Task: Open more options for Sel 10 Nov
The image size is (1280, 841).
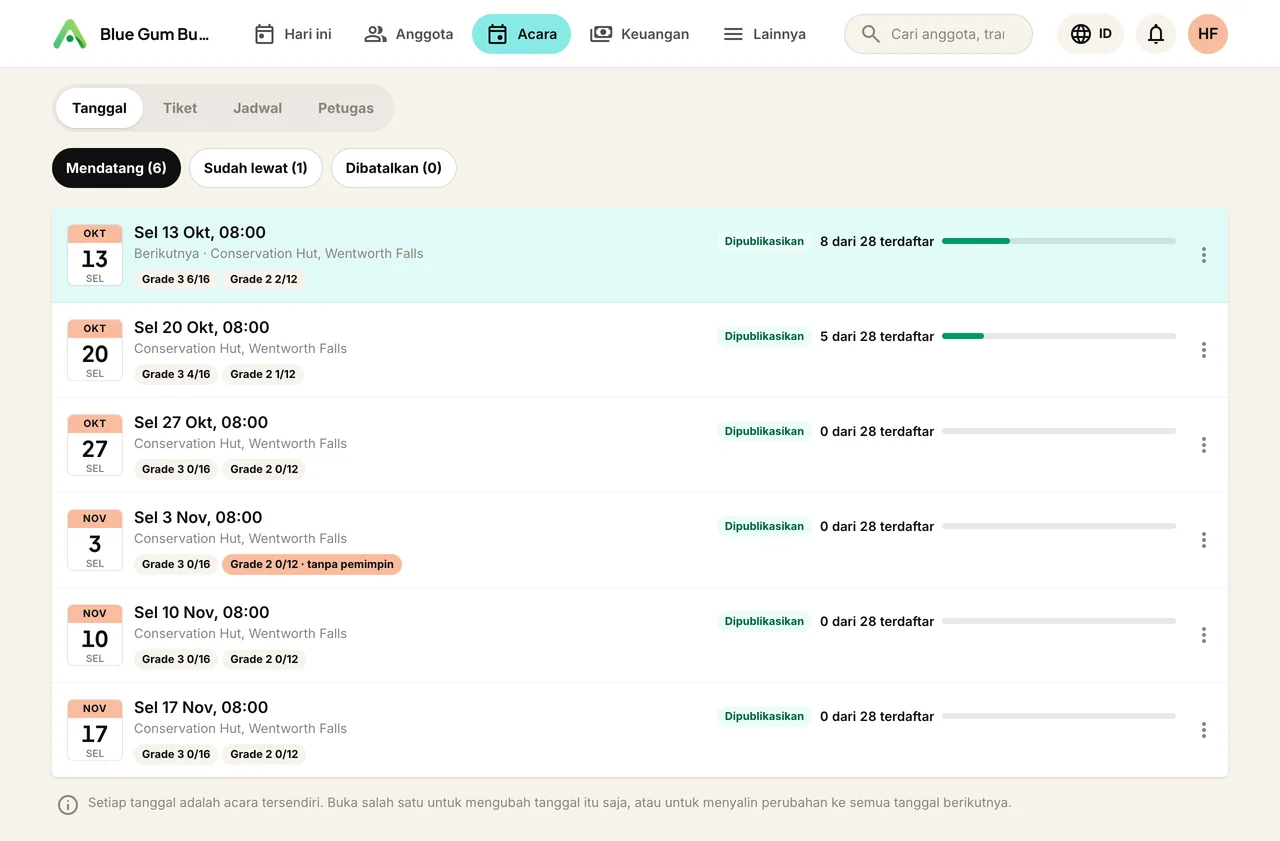Action: 1204,635
